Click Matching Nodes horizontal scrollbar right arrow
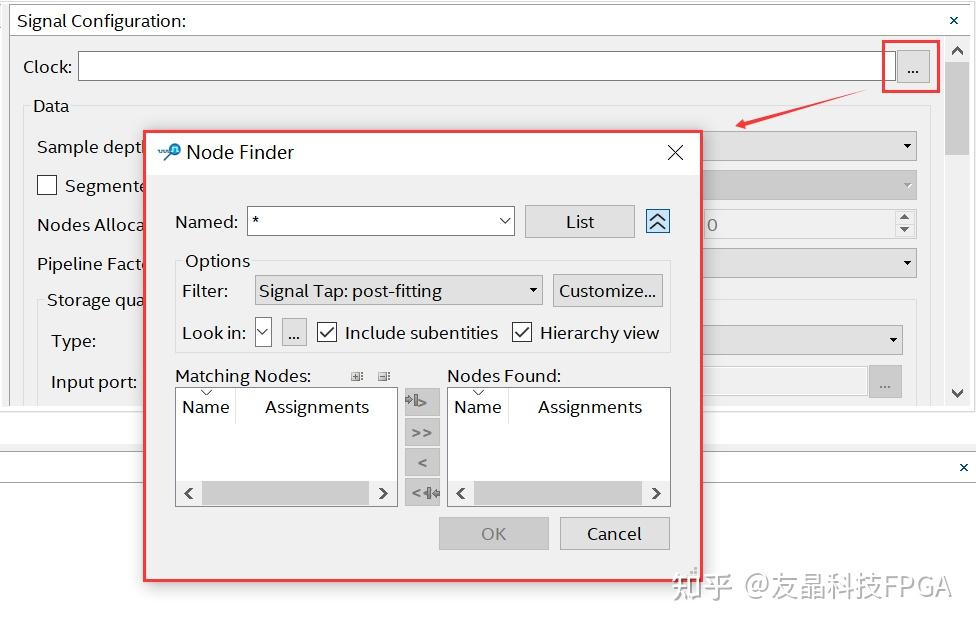976x626 pixels. (x=383, y=493)
